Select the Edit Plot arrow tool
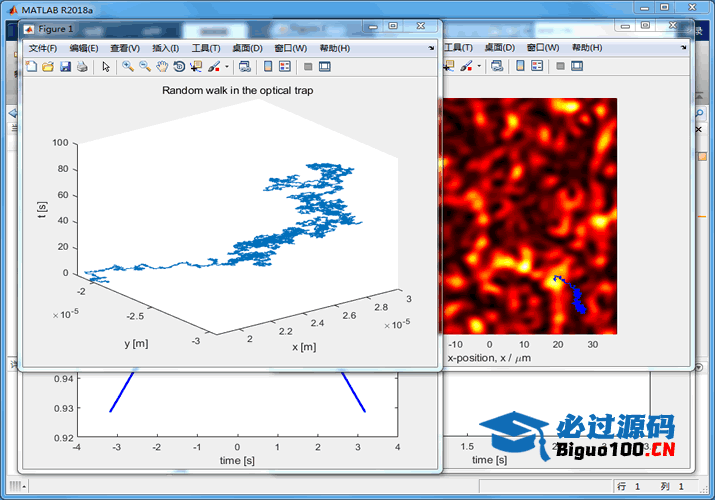This screenshot has height=500, width=715. tap(106, 67)
